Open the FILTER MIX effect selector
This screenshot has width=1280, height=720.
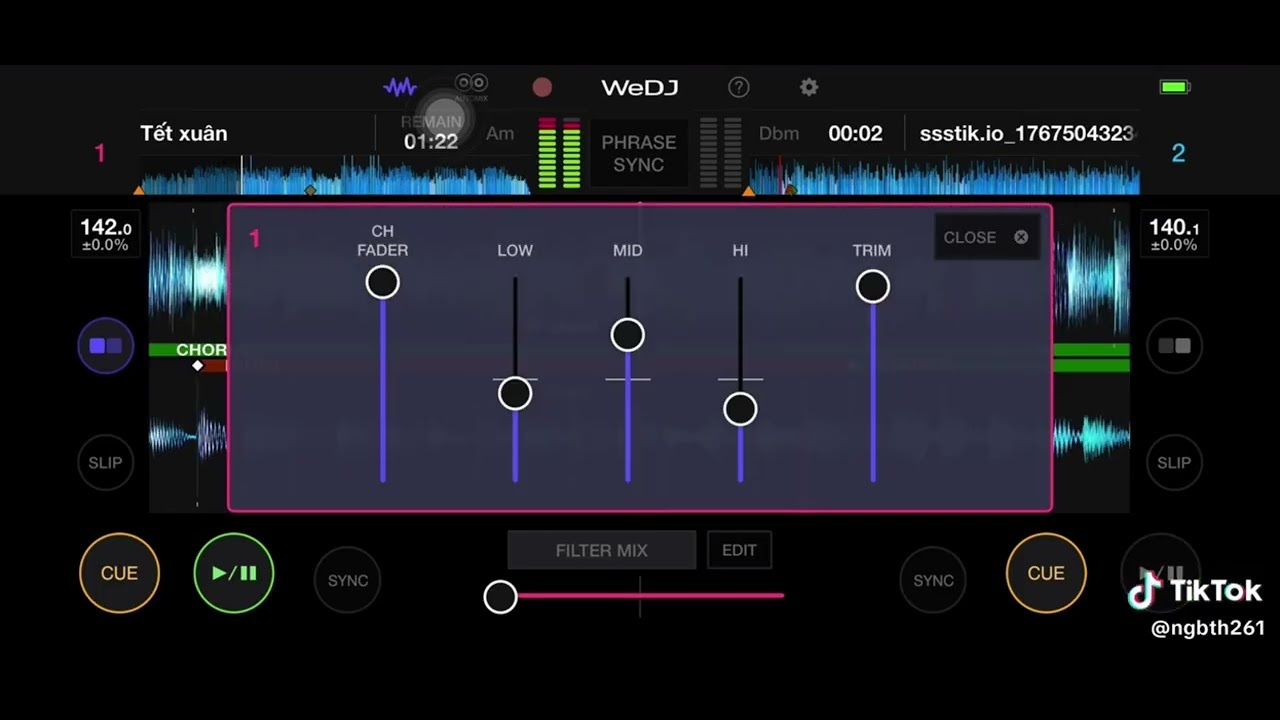click(x=602, y=550)
